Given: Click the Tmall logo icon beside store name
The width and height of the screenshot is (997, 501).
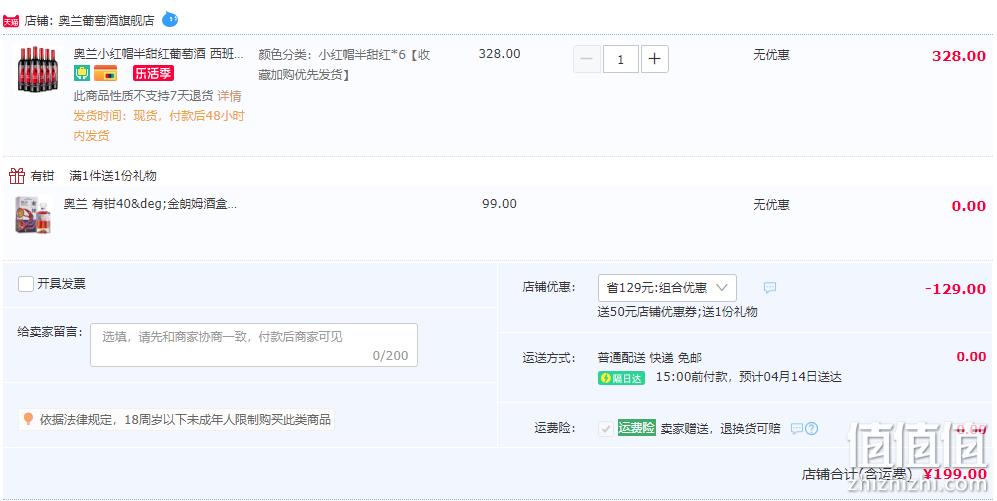Looking at the screenshot, I should click(11, 21).
